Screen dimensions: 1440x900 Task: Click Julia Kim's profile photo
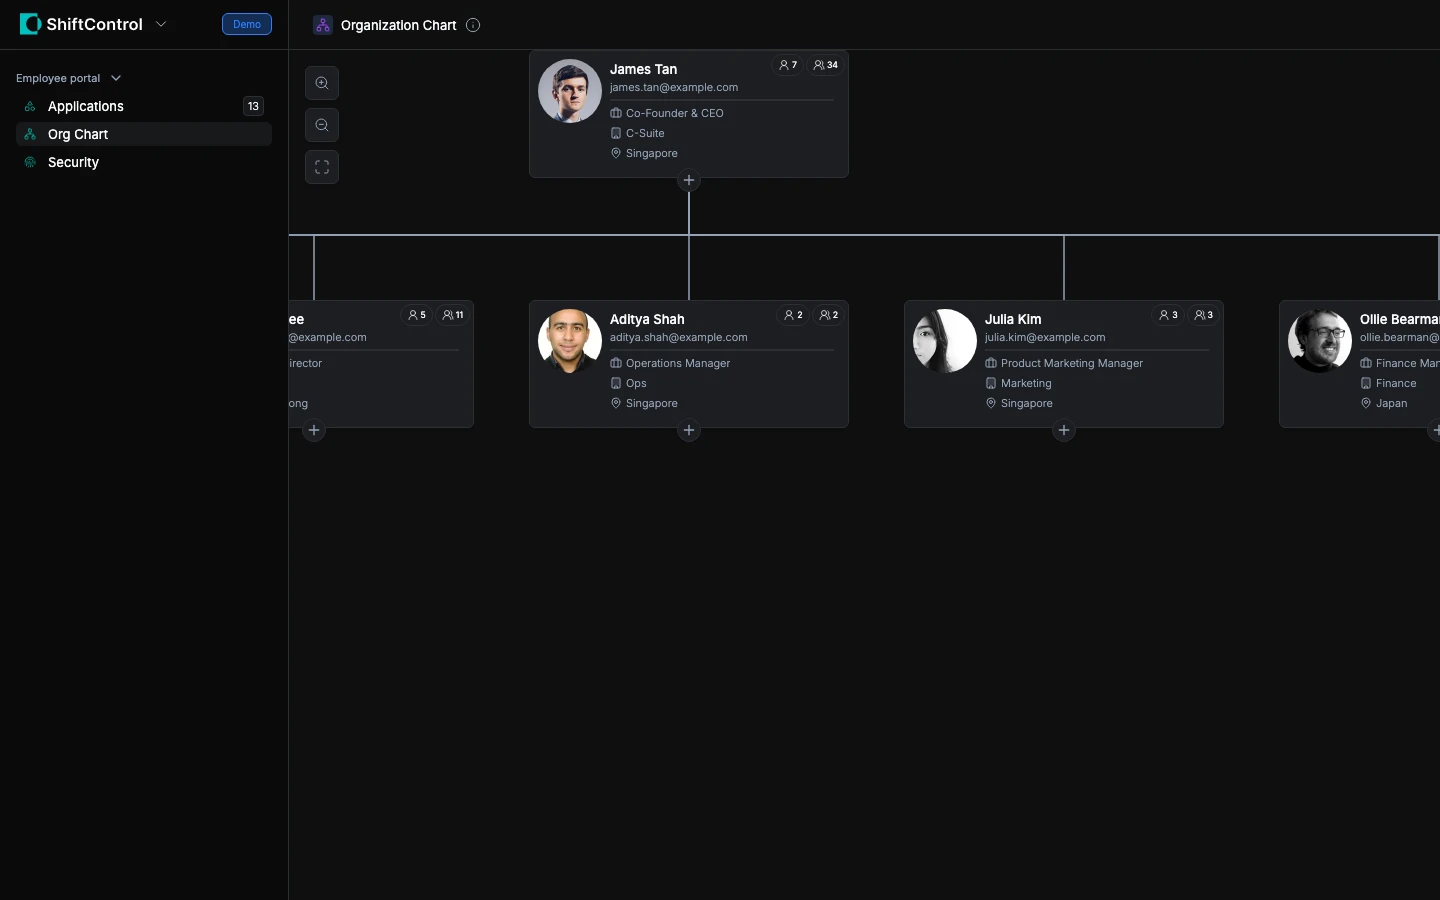coord(945,341)
